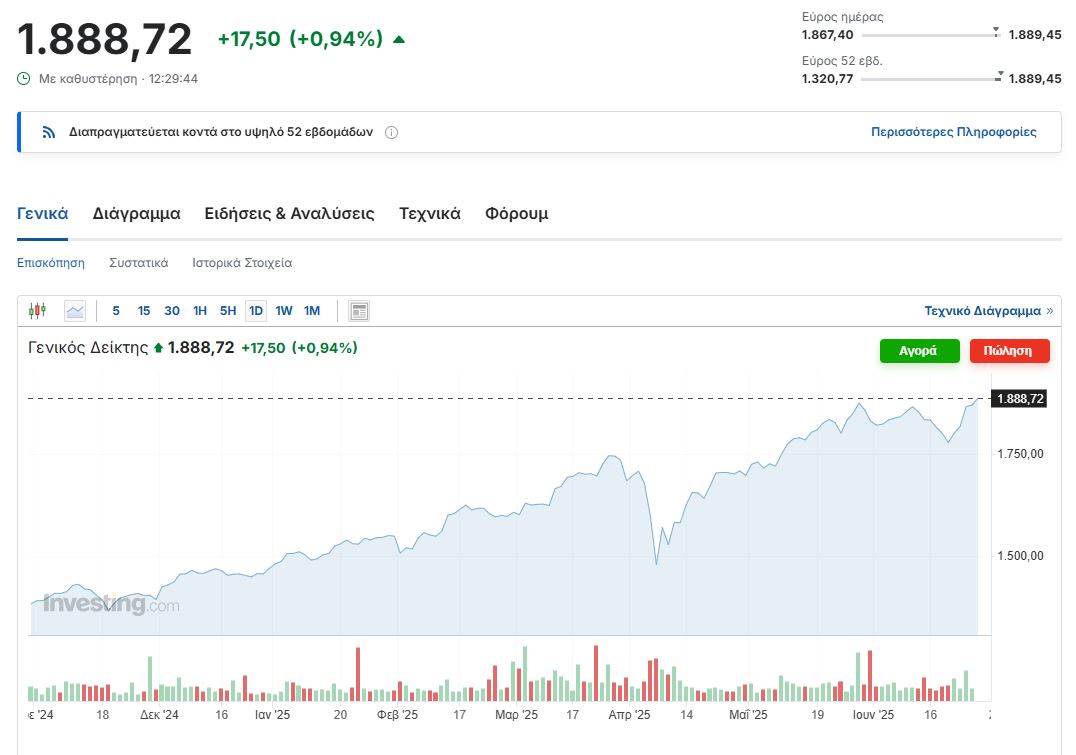Image resolution: width=1076 pixels, height=755 pixels.
Task: Select the area chart type icon
Action: coord(75,311)
